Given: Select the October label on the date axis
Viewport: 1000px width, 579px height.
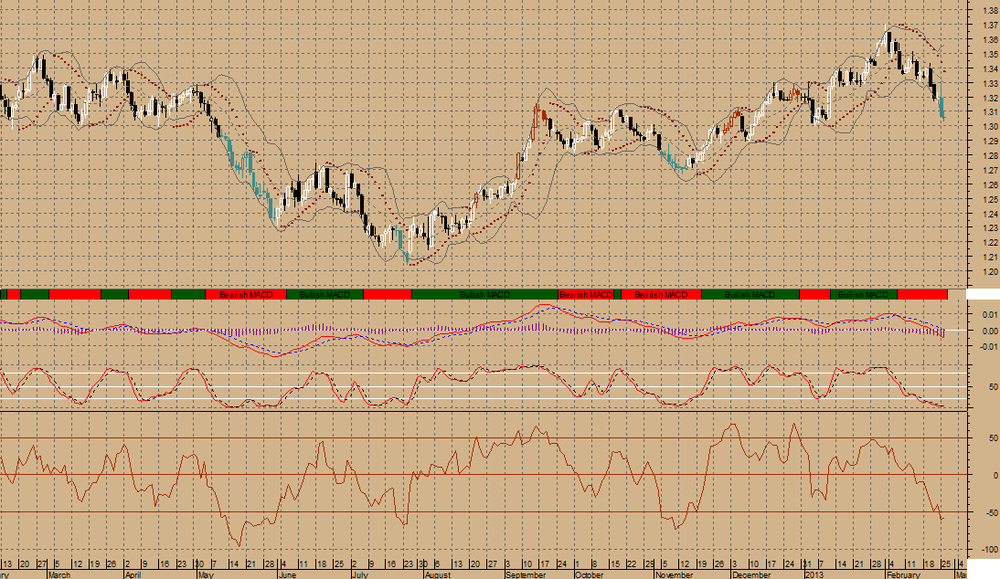Looking at the screenshot, I should click(x=589, y=575).
